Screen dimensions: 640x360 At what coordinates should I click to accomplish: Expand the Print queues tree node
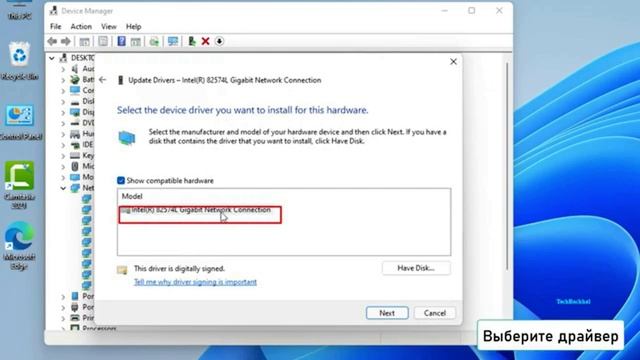[x=63, y=318]
